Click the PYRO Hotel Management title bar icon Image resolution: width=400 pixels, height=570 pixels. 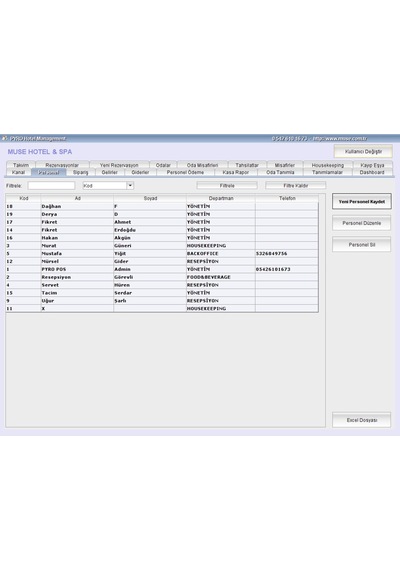click(x=4, y=139)
